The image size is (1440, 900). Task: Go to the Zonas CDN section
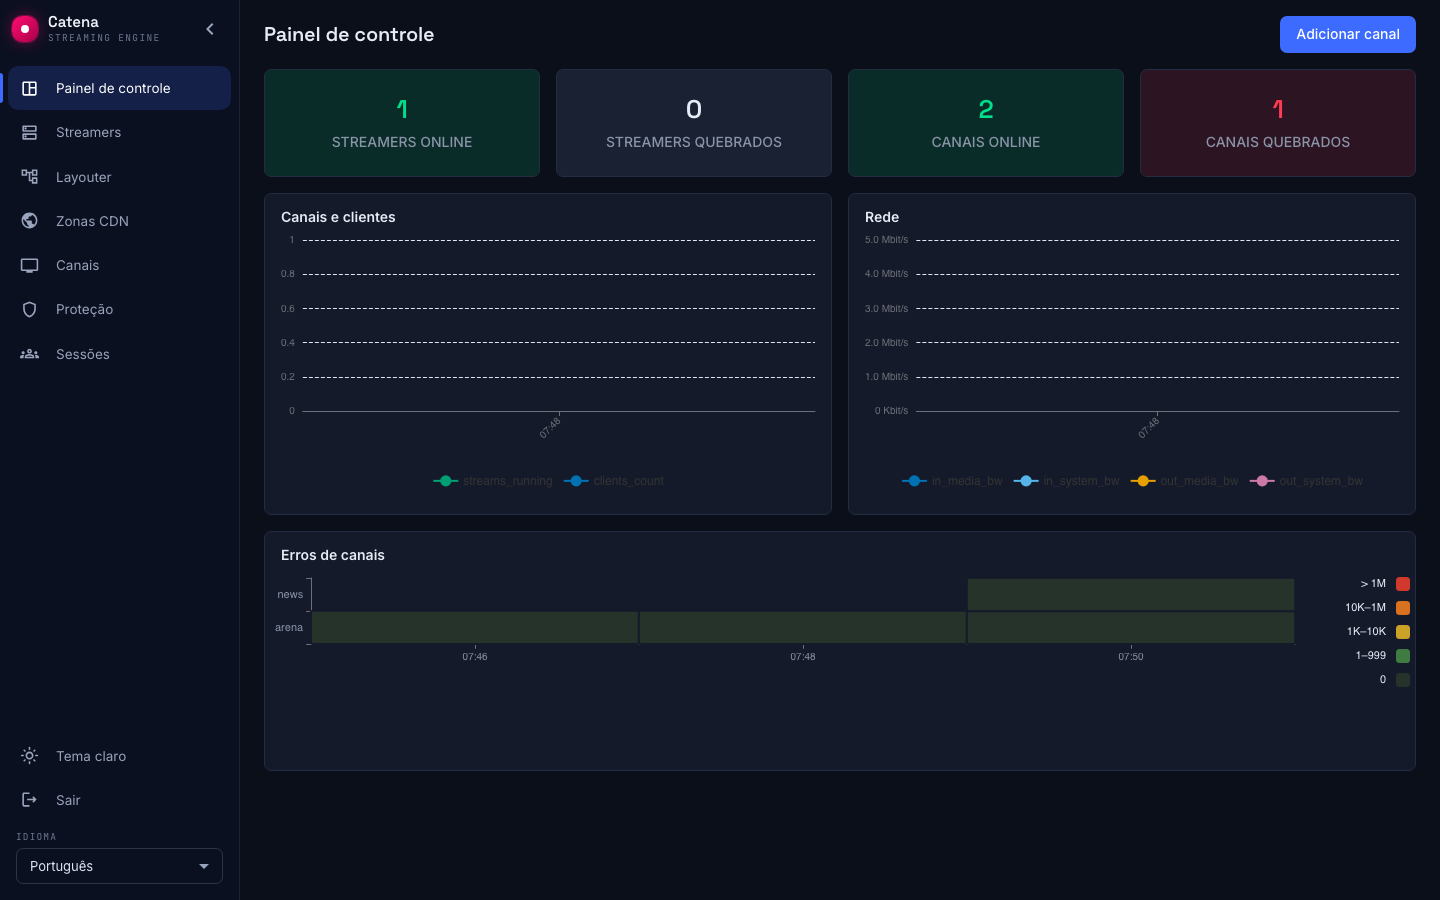tap(119, 221)
